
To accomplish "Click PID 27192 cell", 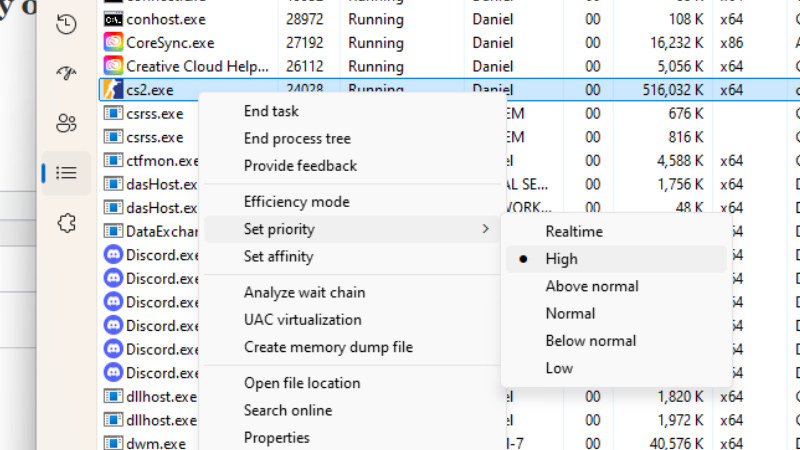I will point(305,43).
